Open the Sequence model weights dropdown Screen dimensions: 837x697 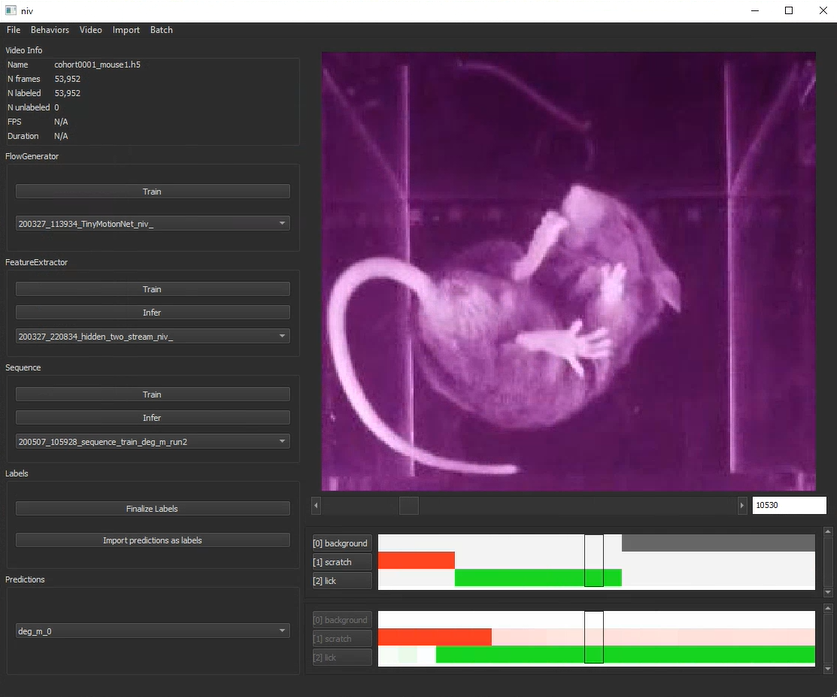[x=153, y=441]
